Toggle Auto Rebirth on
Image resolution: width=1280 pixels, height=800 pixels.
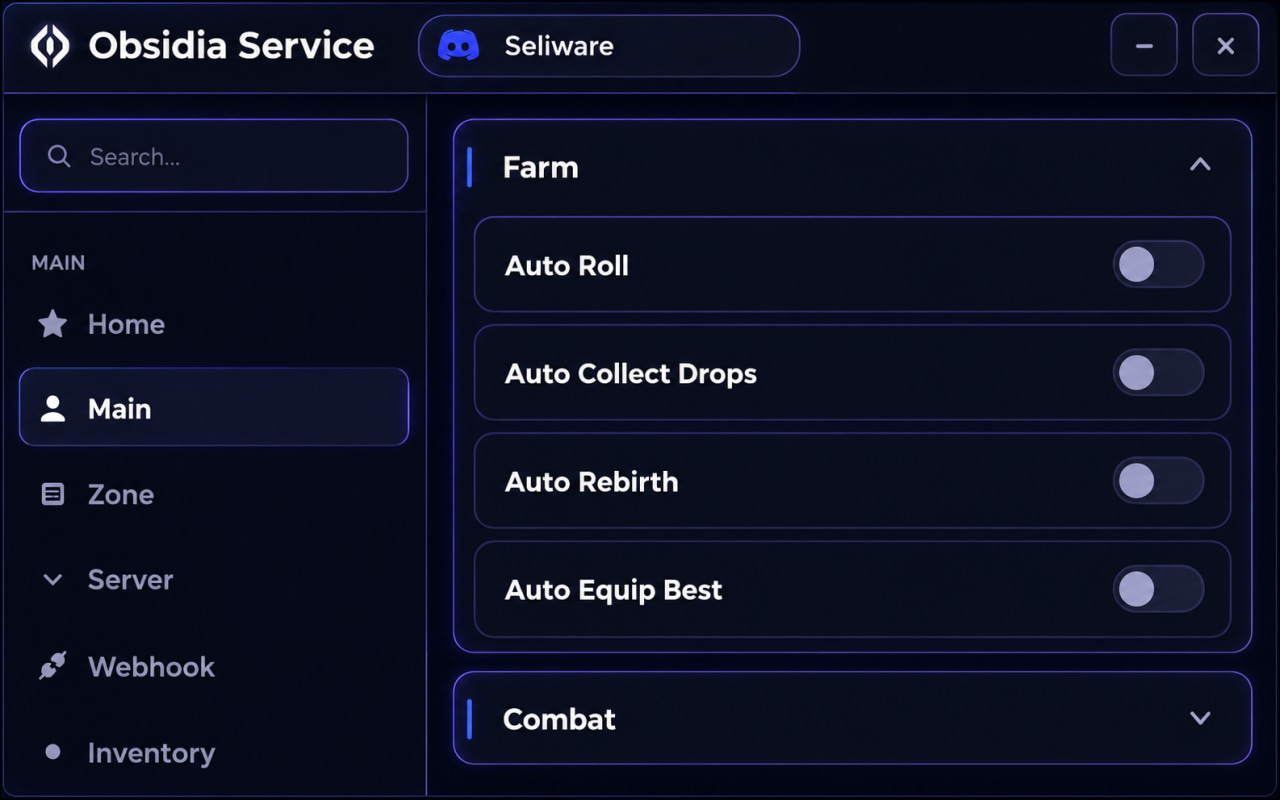point(1158,481)
